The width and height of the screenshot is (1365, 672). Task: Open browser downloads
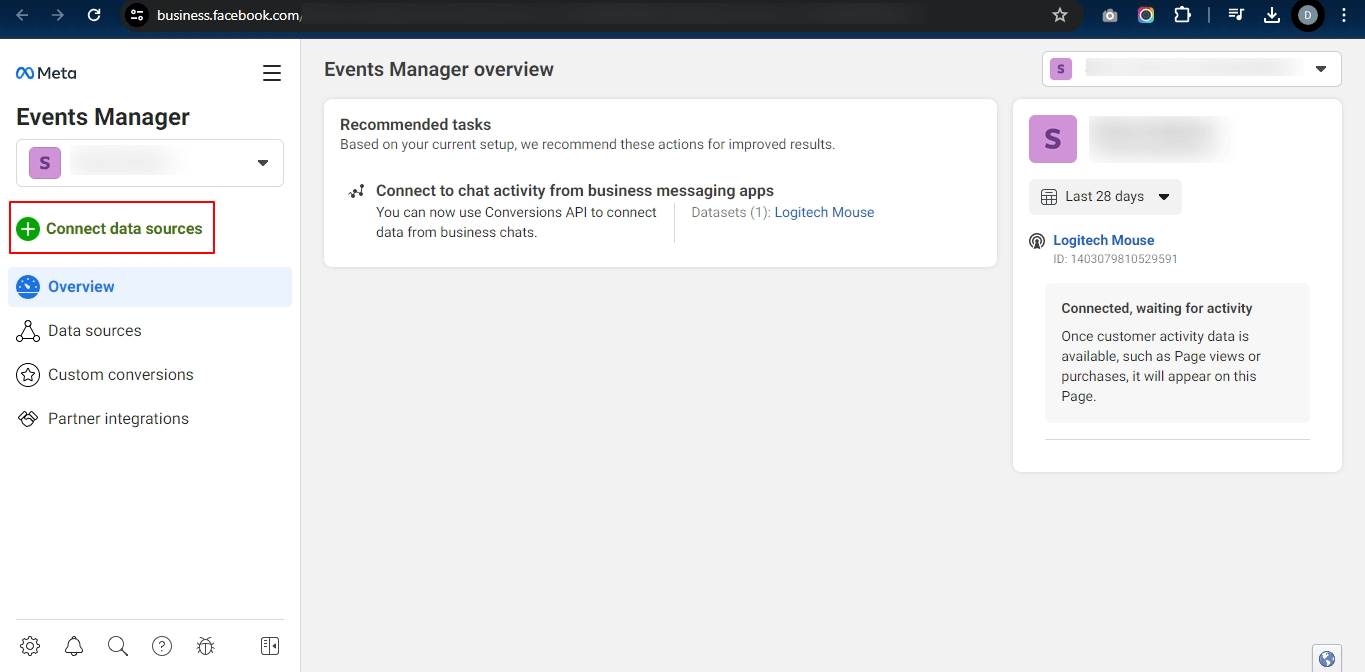tap(1272, 15)
